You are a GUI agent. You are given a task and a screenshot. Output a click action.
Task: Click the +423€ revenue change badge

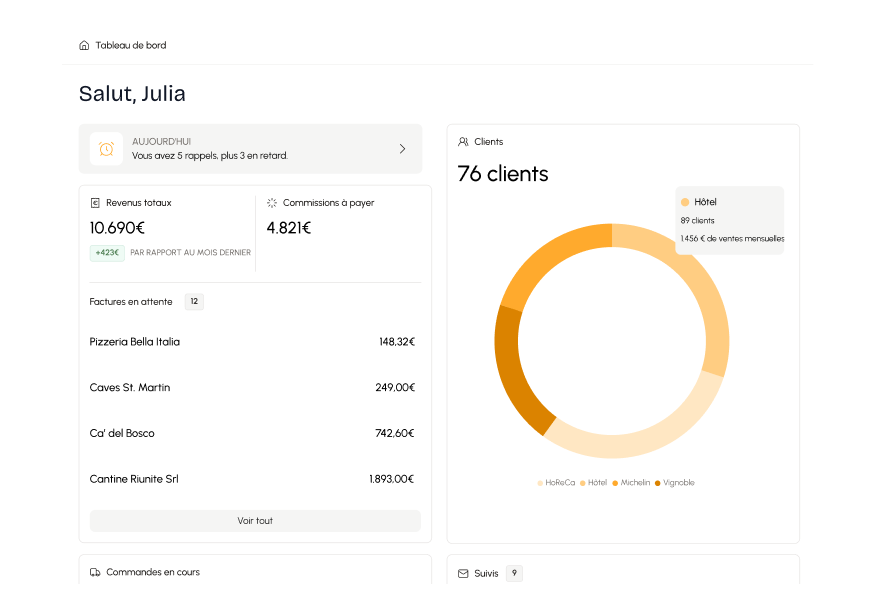(107, 253)
